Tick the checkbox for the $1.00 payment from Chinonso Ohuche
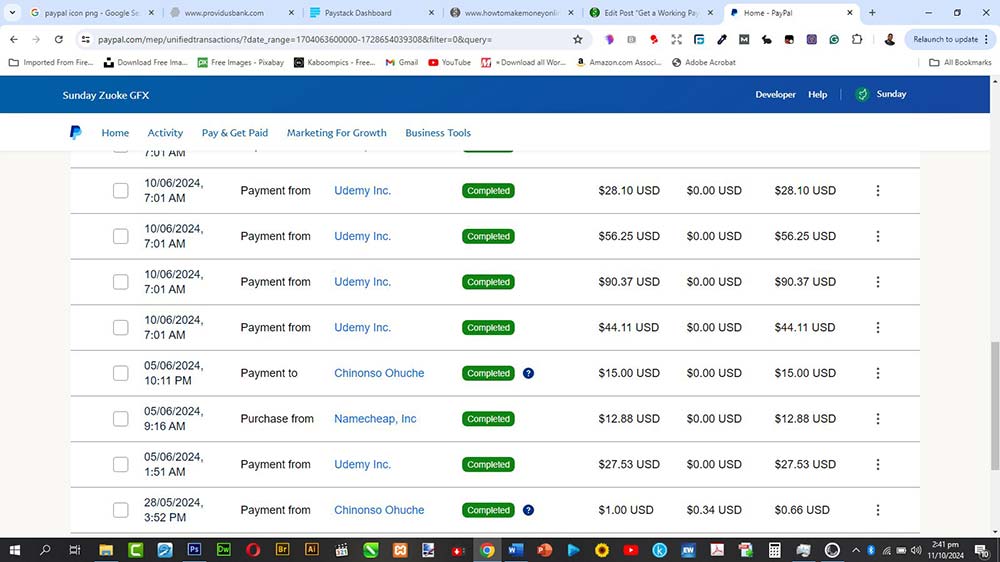1000x562 pixels. [121, 510]
